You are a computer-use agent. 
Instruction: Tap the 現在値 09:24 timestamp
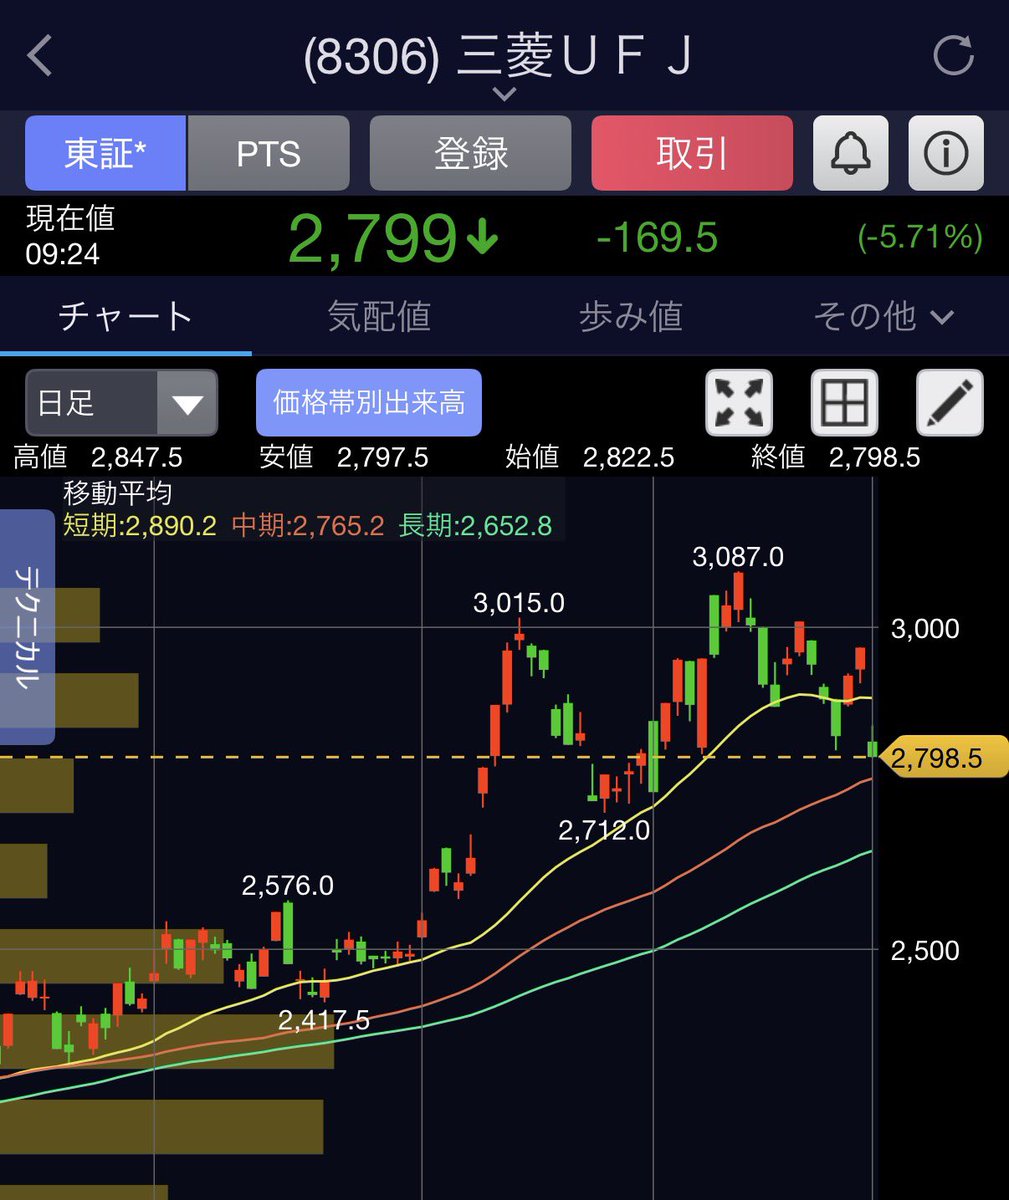[x=70, y=236]
